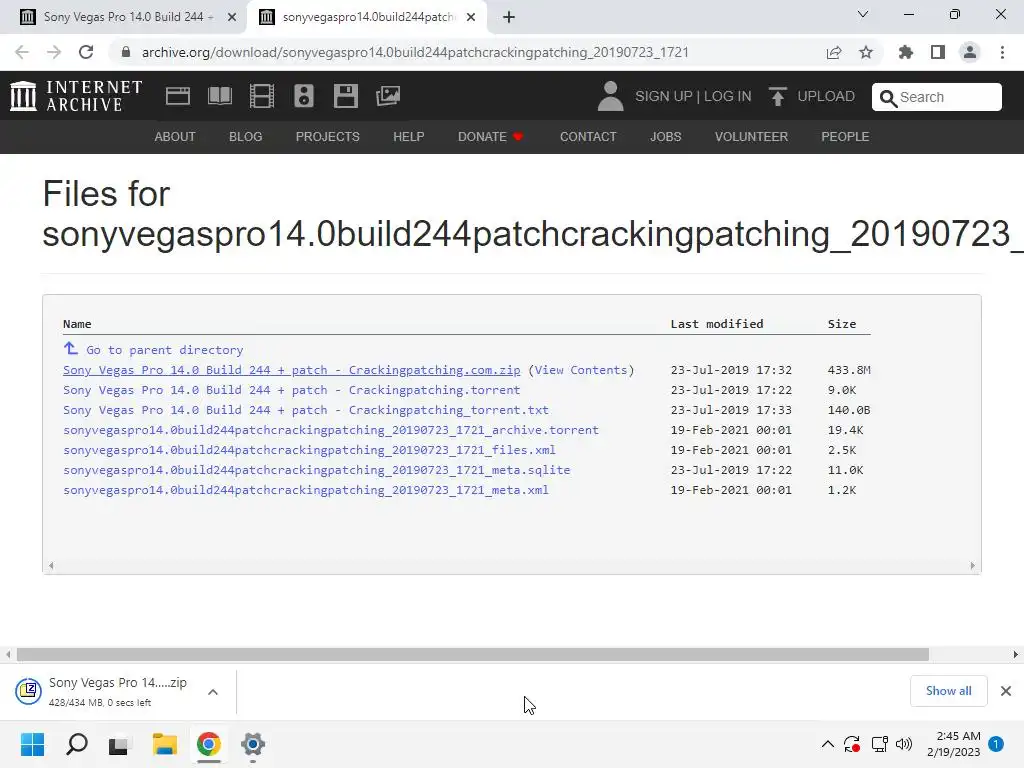Open the PROJECTS menu item

click(328, 136)
